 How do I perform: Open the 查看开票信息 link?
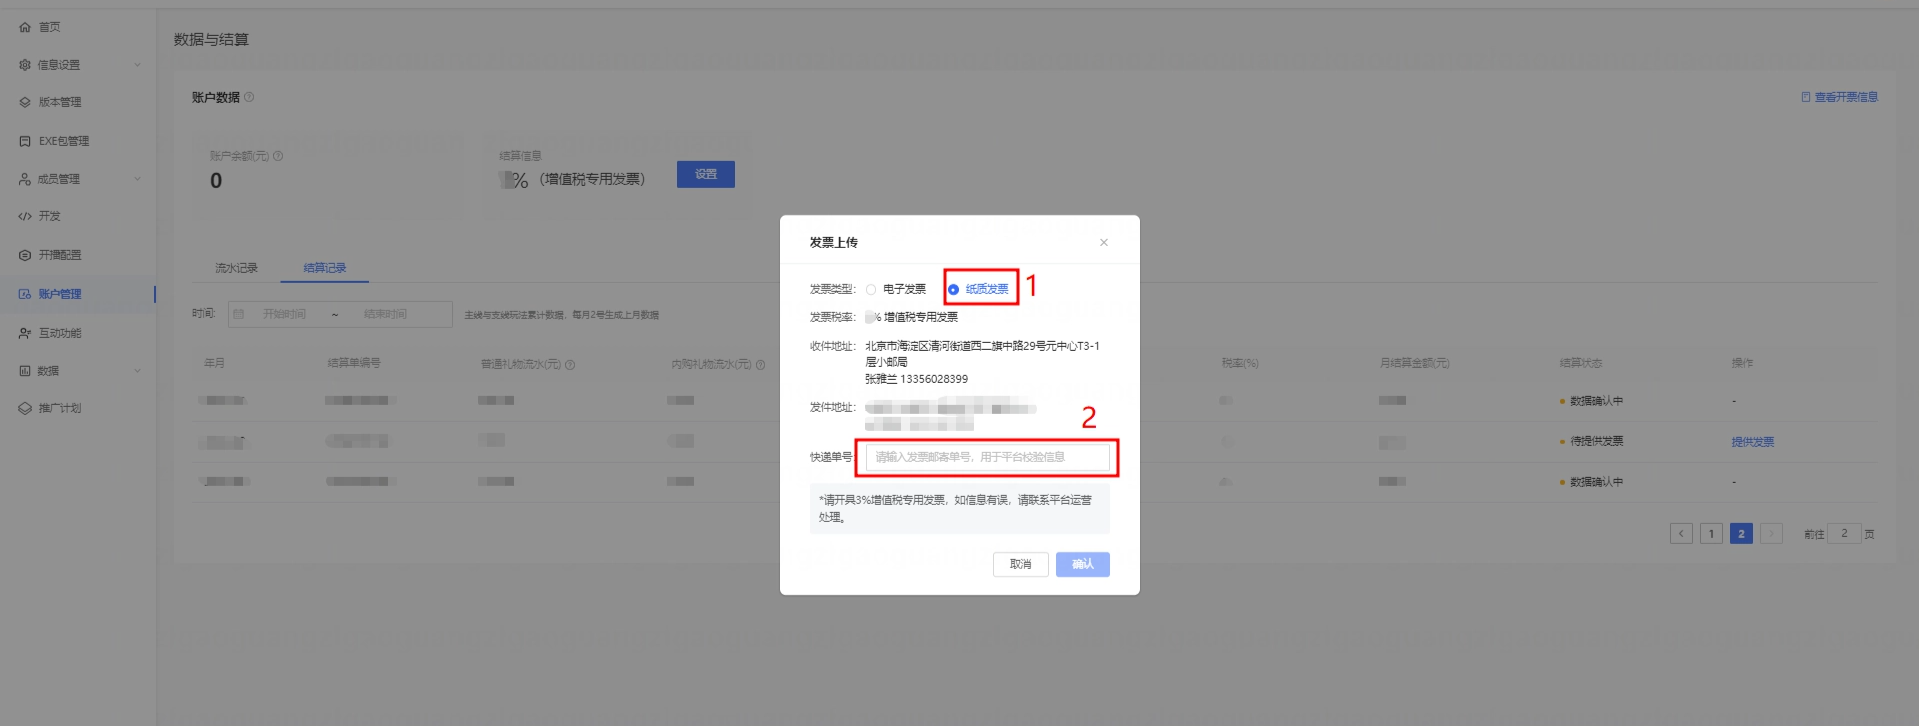point(1846,97)
